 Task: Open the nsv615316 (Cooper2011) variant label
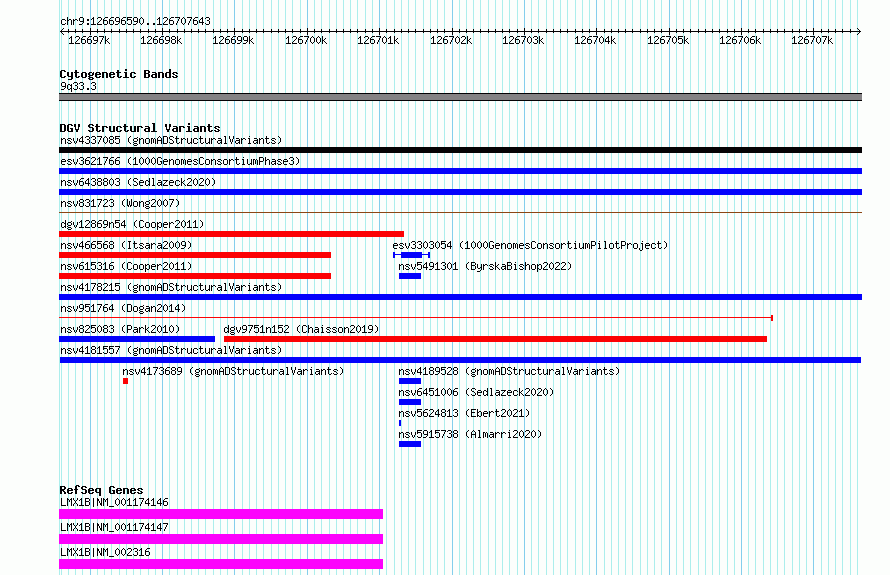[x=126, y=266]
